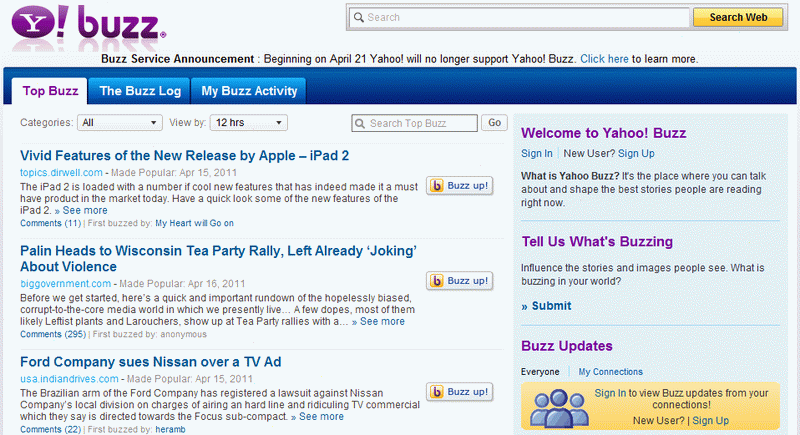This screenshot has height=435, width=800.
Task: Open the My Buzz Activity tab
Action: pos(249,91)
